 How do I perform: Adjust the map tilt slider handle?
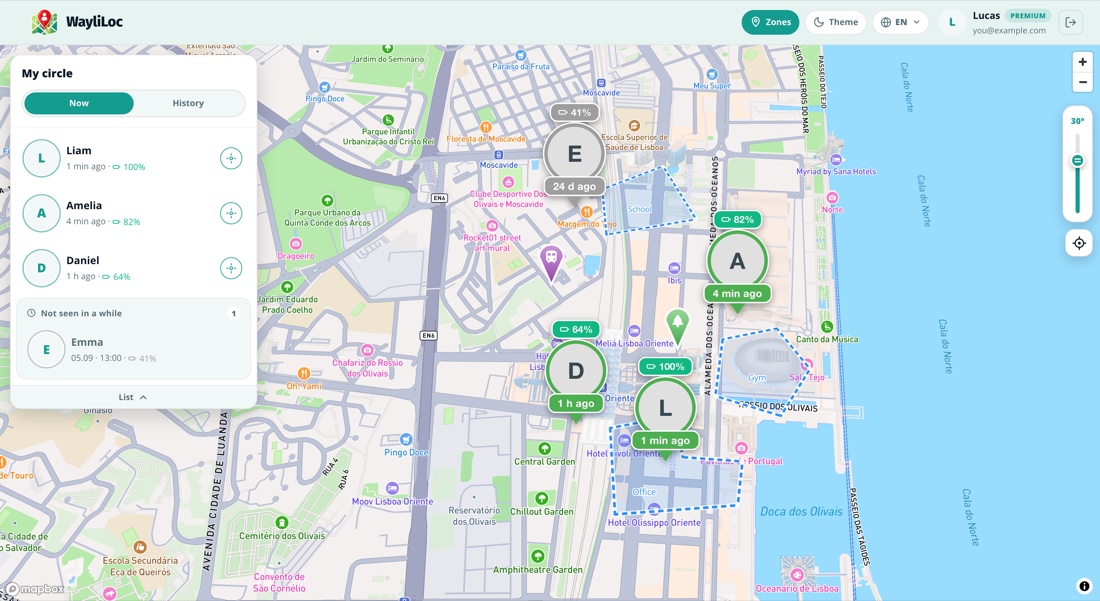click(x=1078, y=161)
